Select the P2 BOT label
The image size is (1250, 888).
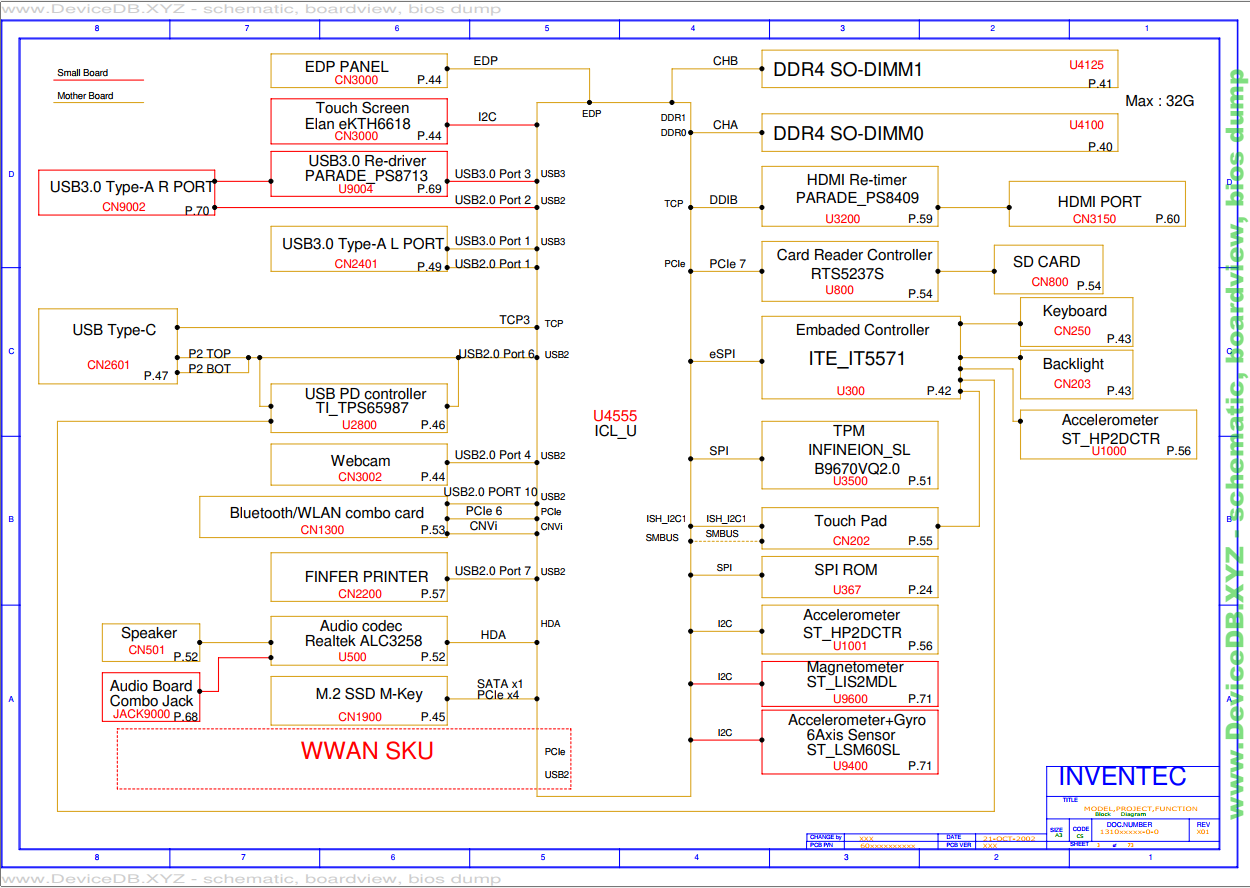coord(210,369)
